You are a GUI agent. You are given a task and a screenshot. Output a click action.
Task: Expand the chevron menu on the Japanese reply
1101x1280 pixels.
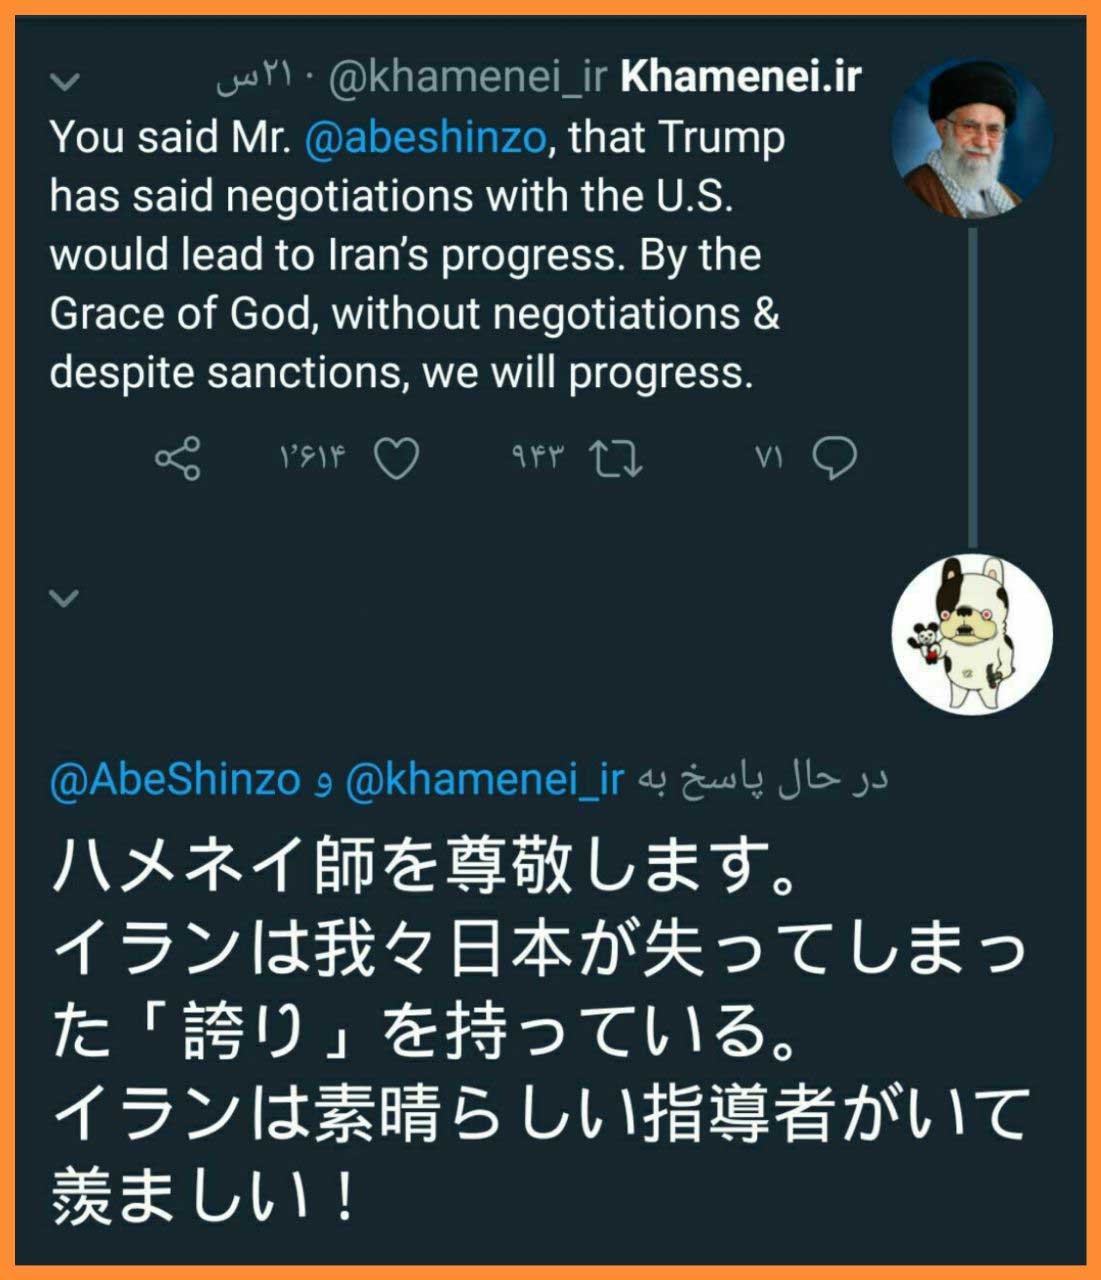(x=65, y=598)
